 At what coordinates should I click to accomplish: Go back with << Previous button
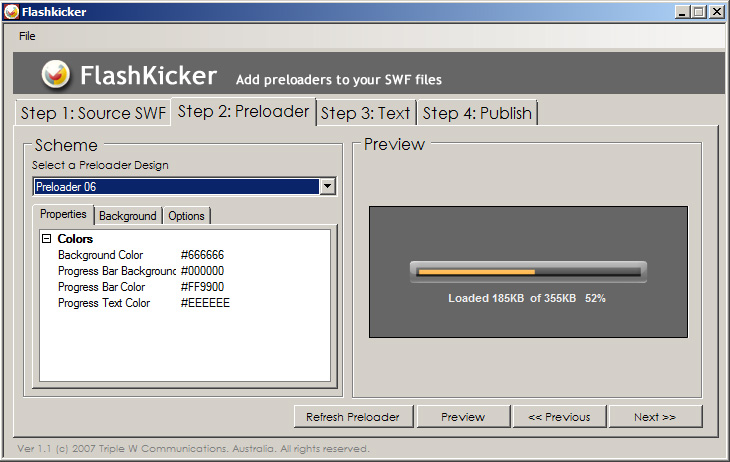pyautogui.click(x=559, y=417)
